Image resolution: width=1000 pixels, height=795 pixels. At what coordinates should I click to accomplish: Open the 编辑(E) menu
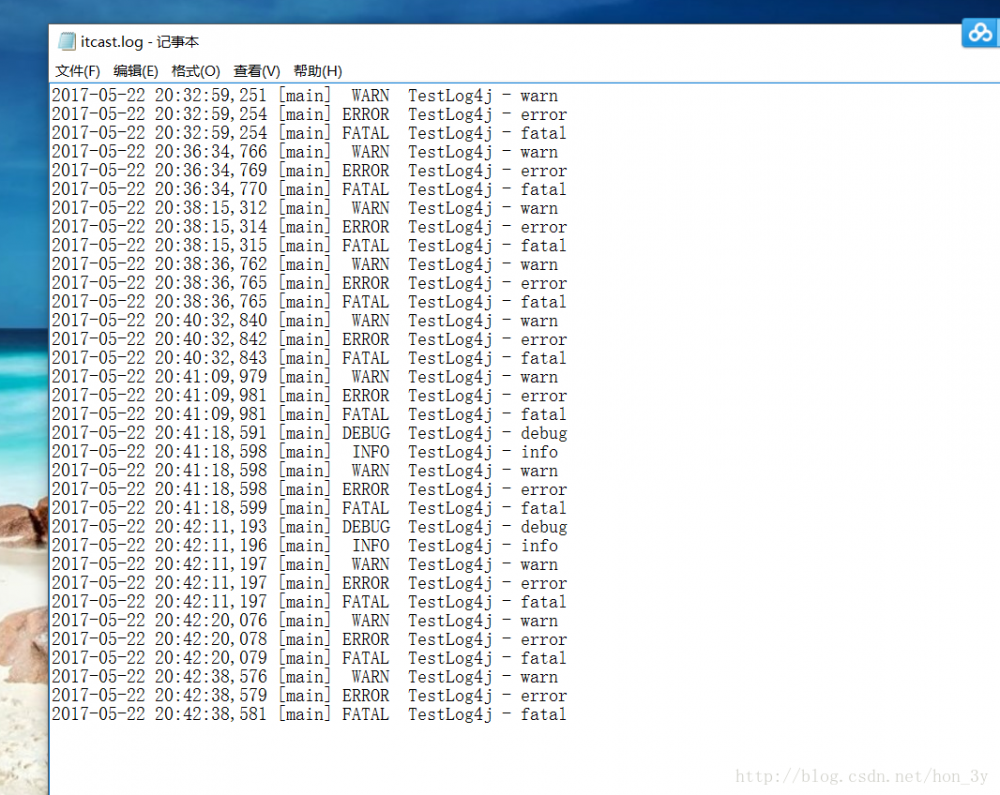point(136,71)
